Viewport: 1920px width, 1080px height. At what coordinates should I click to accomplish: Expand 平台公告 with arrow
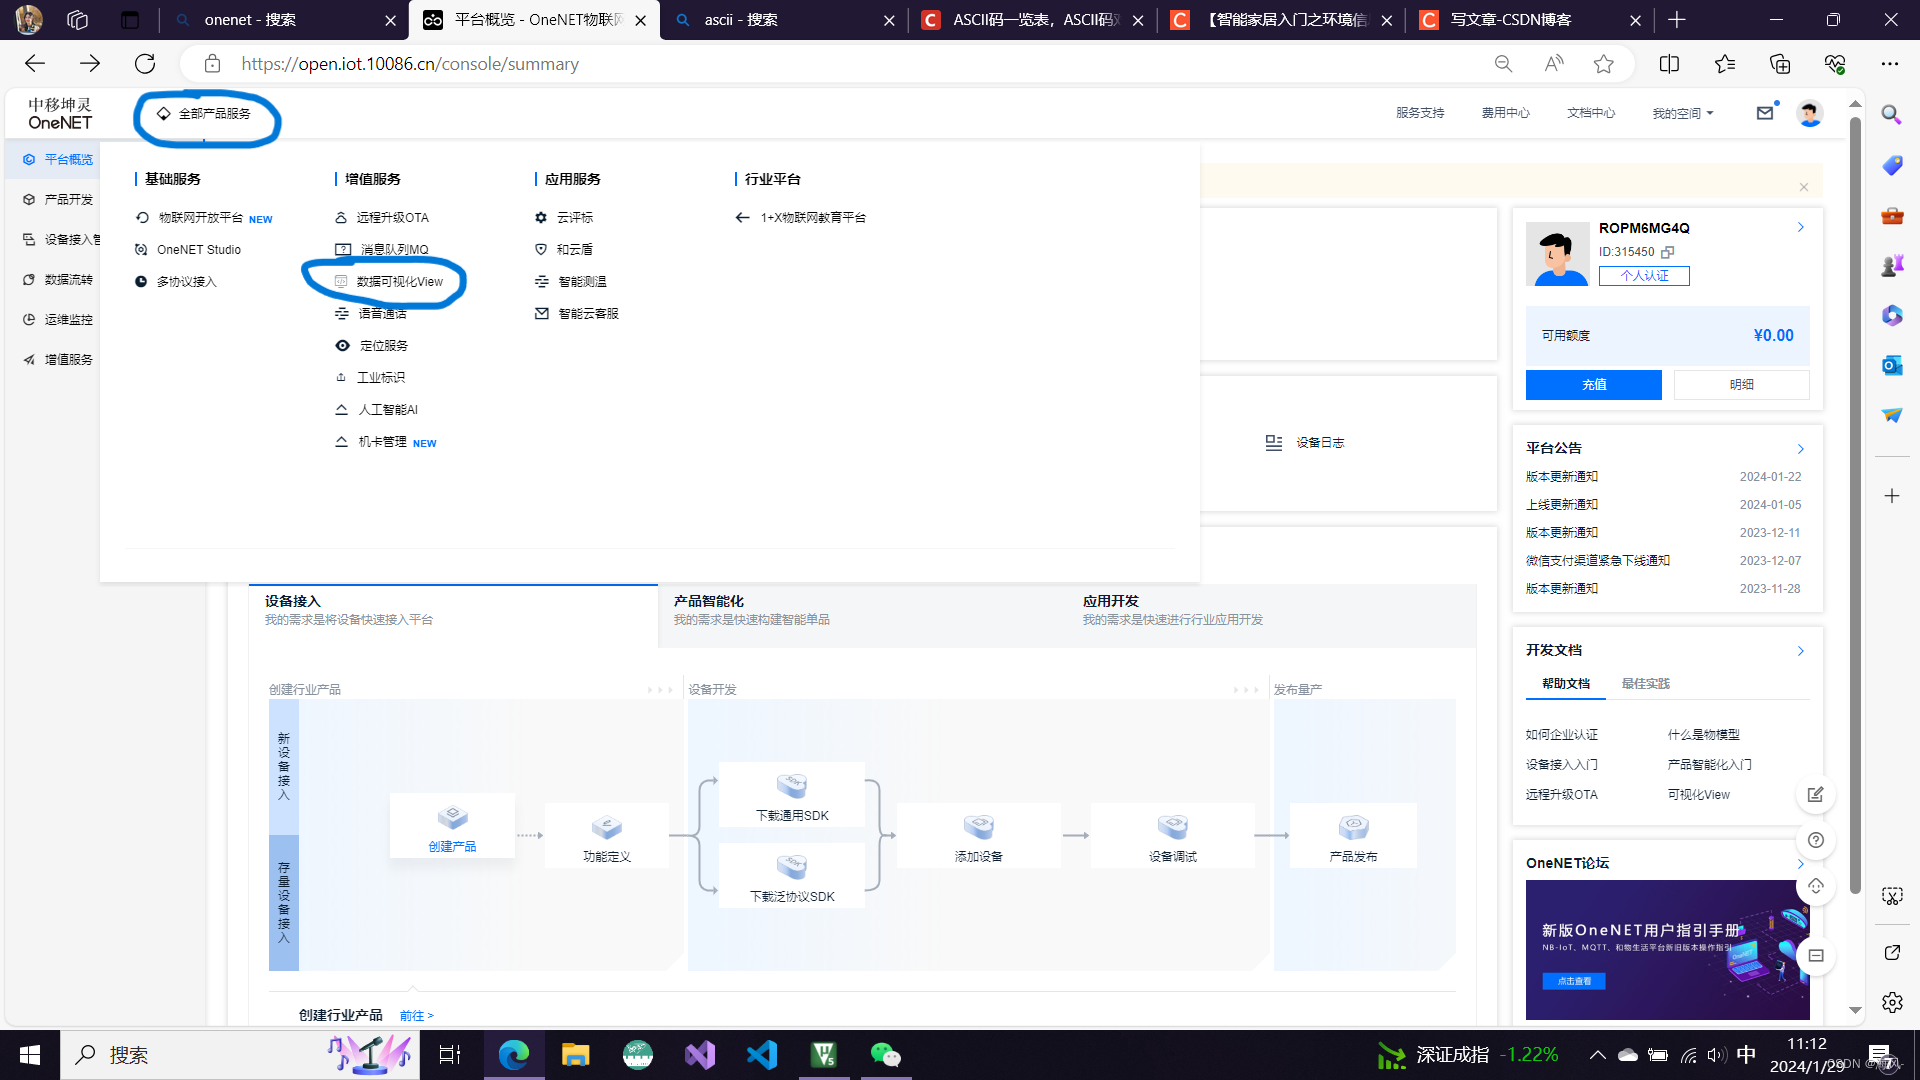(x=1801, y=449)
